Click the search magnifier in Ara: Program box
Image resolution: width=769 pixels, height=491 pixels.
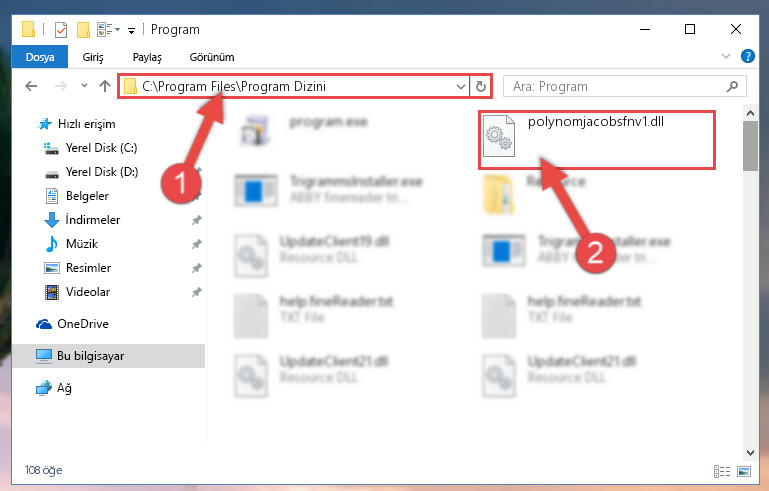point(732,87)
